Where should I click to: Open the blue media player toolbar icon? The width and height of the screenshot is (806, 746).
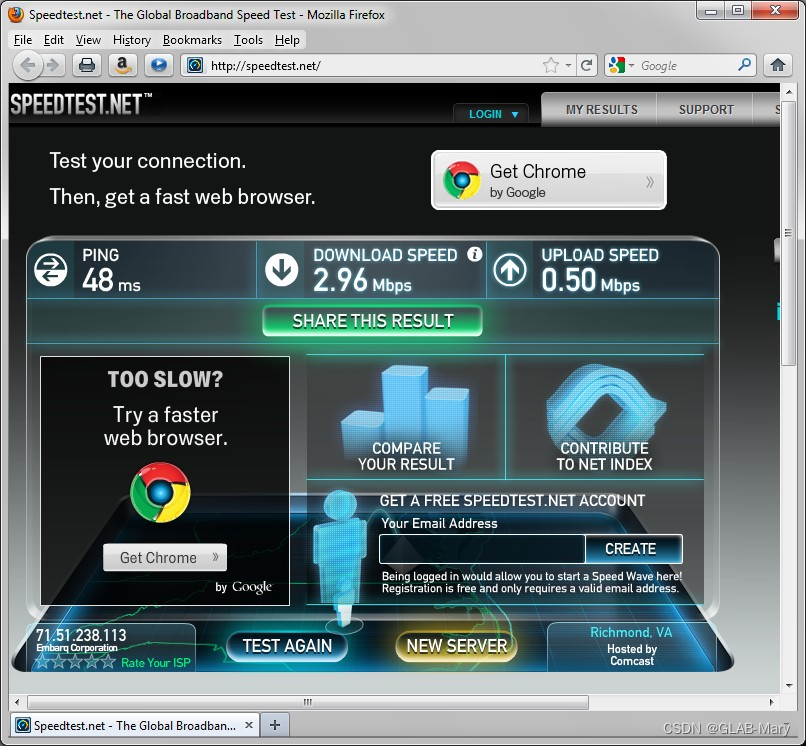[158, 65]
